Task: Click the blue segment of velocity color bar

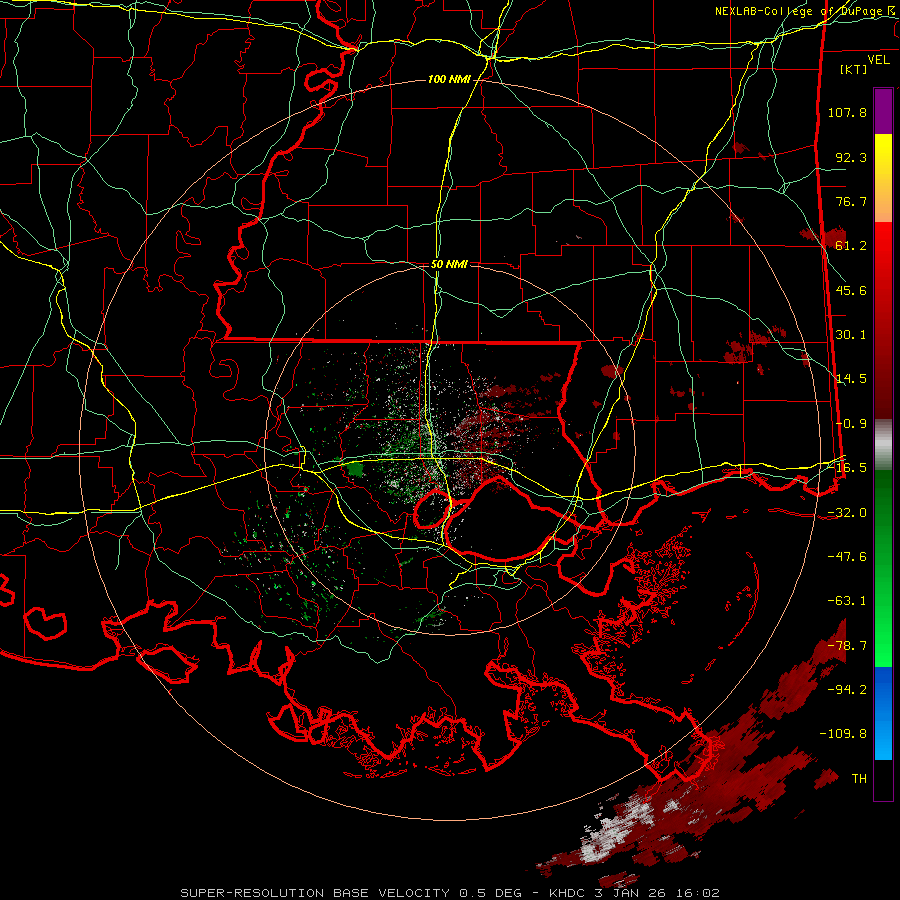Action: [883, 713]
